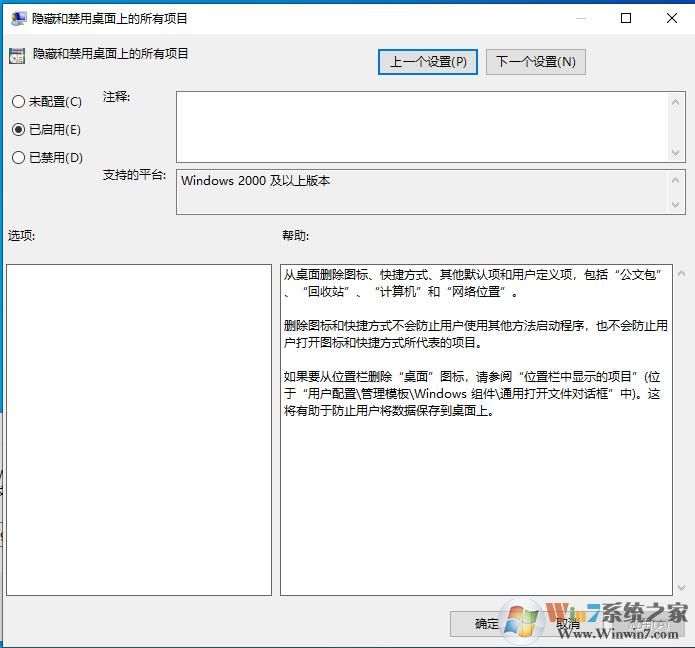Click the policy setting icon beside the heading
695x648 pixels.
(17, 56)
